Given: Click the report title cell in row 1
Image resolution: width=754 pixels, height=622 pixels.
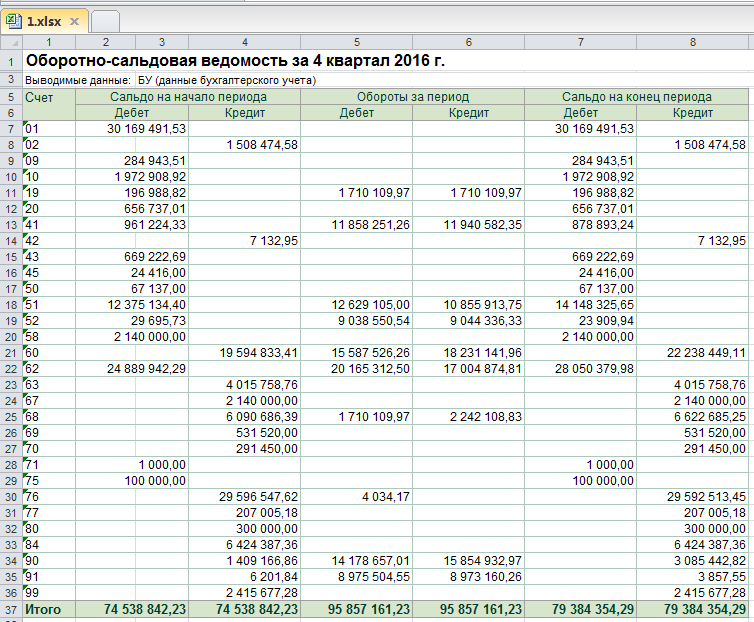Looking at the screenshot, I should point(235,61).
